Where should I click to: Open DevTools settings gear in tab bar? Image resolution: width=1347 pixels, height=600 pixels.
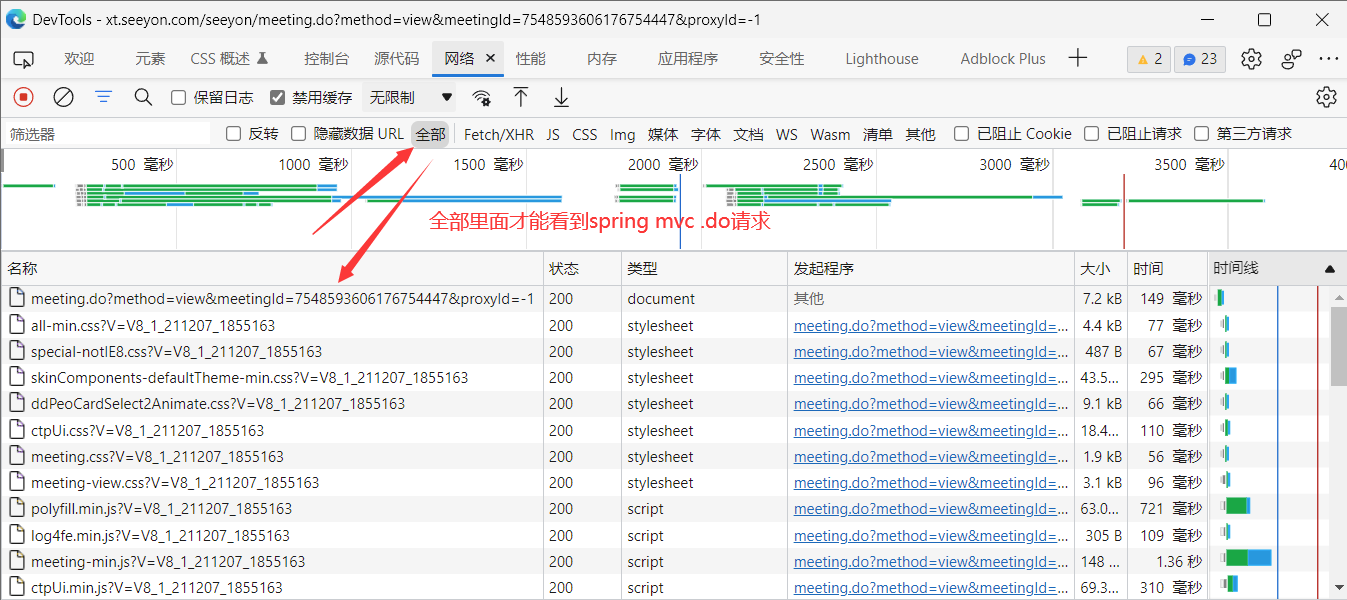pyautogui.click(x=1251, y=59)
